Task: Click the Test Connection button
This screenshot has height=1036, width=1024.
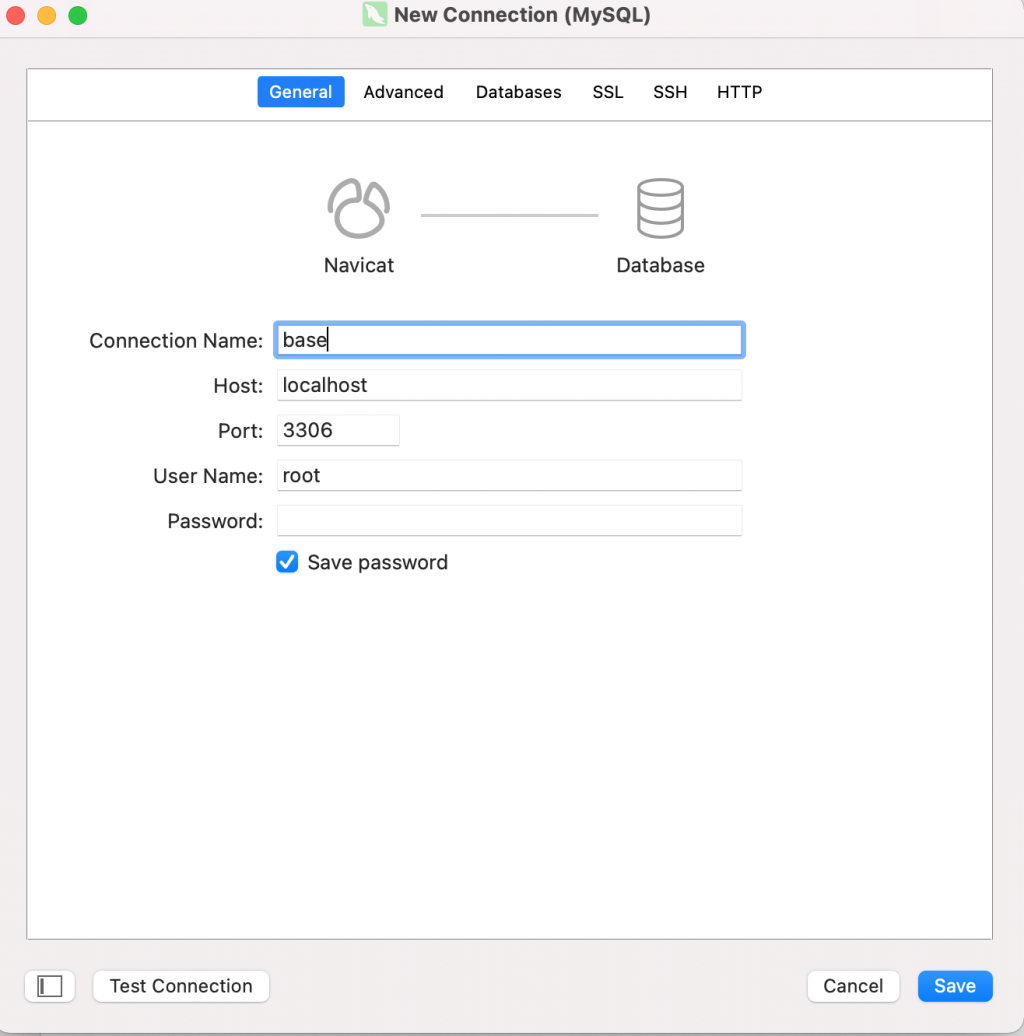Action: tap(181, 986)
